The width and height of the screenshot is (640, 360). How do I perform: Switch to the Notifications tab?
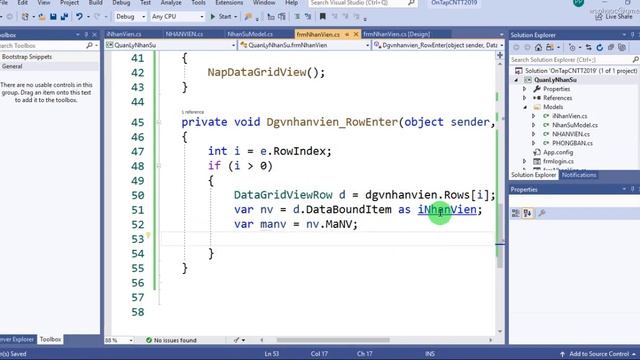pyautogui.click(x=578, y=175)
